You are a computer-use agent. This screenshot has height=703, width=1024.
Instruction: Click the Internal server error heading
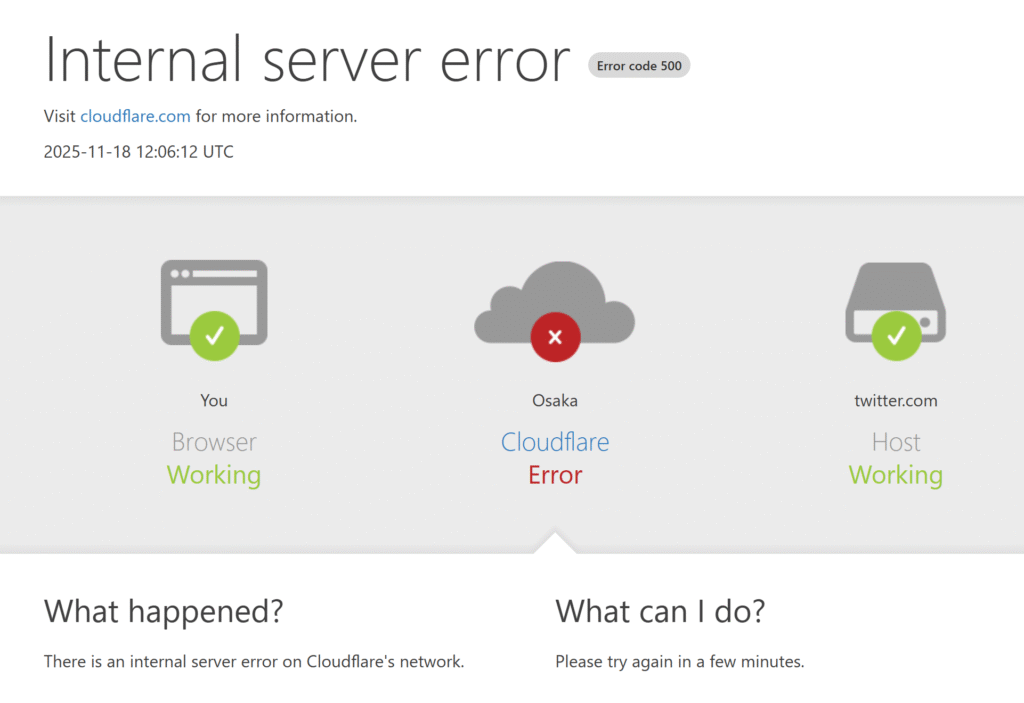[307, 60]
